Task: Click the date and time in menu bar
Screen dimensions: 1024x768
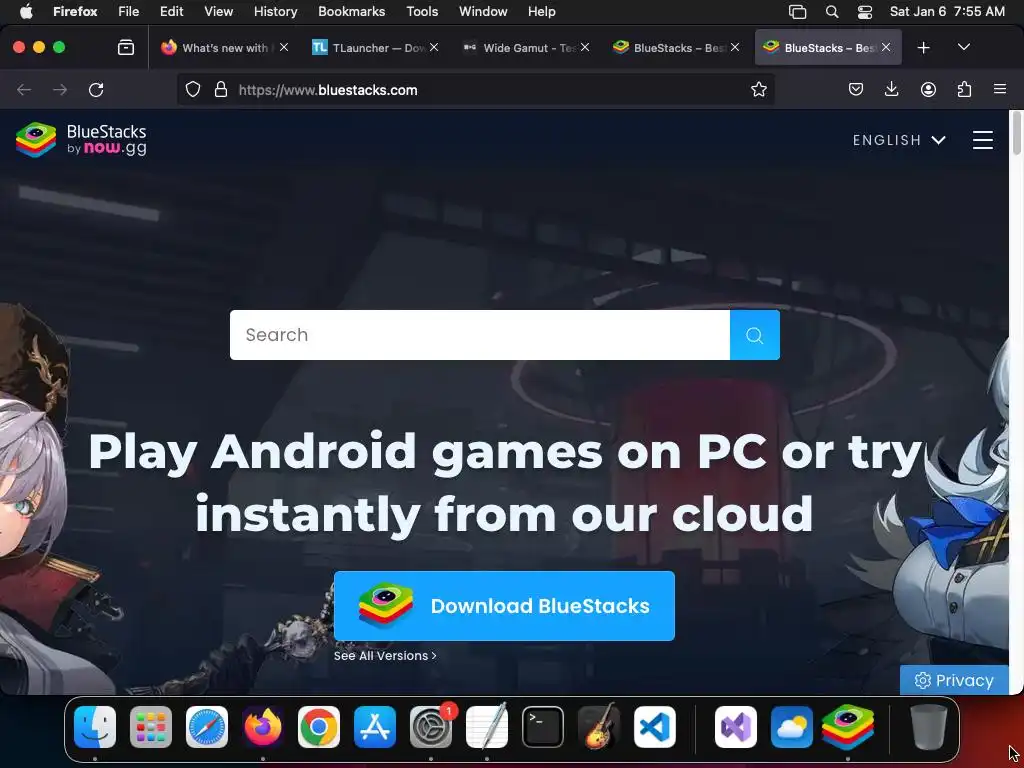Action: click(x=947, y=11)
